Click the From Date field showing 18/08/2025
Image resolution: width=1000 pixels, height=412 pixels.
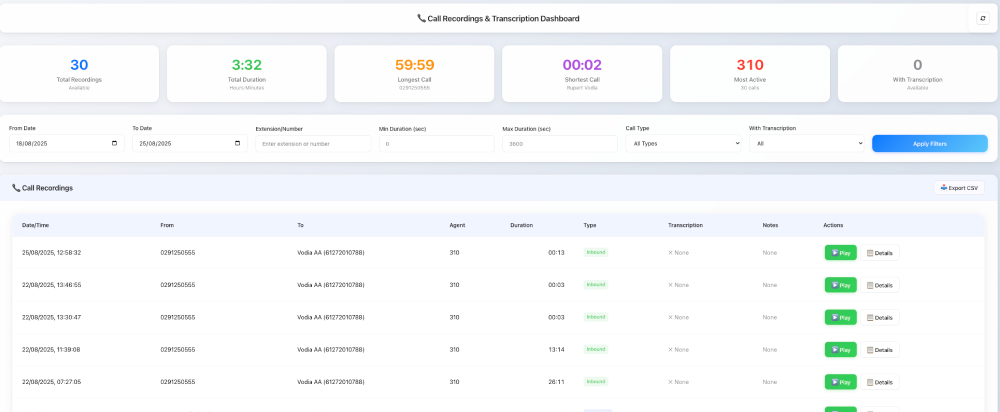tap(66, 143)
